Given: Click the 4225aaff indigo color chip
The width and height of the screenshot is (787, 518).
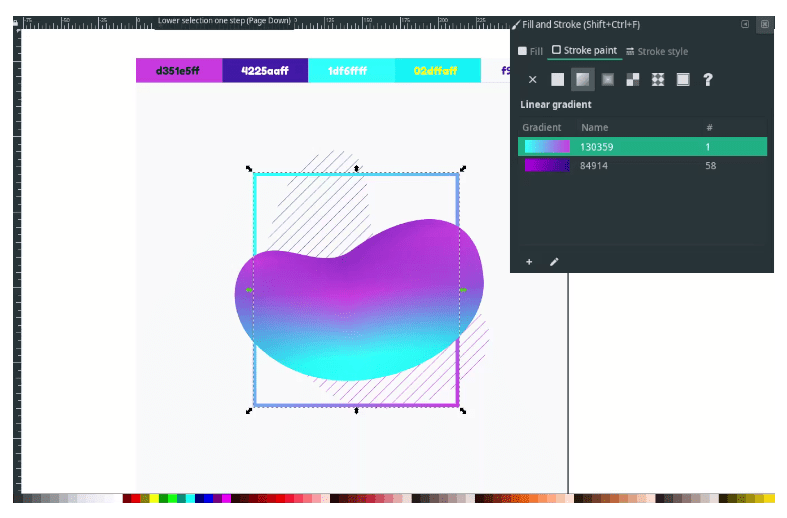Looking at the screenshot, I should 265,71.
